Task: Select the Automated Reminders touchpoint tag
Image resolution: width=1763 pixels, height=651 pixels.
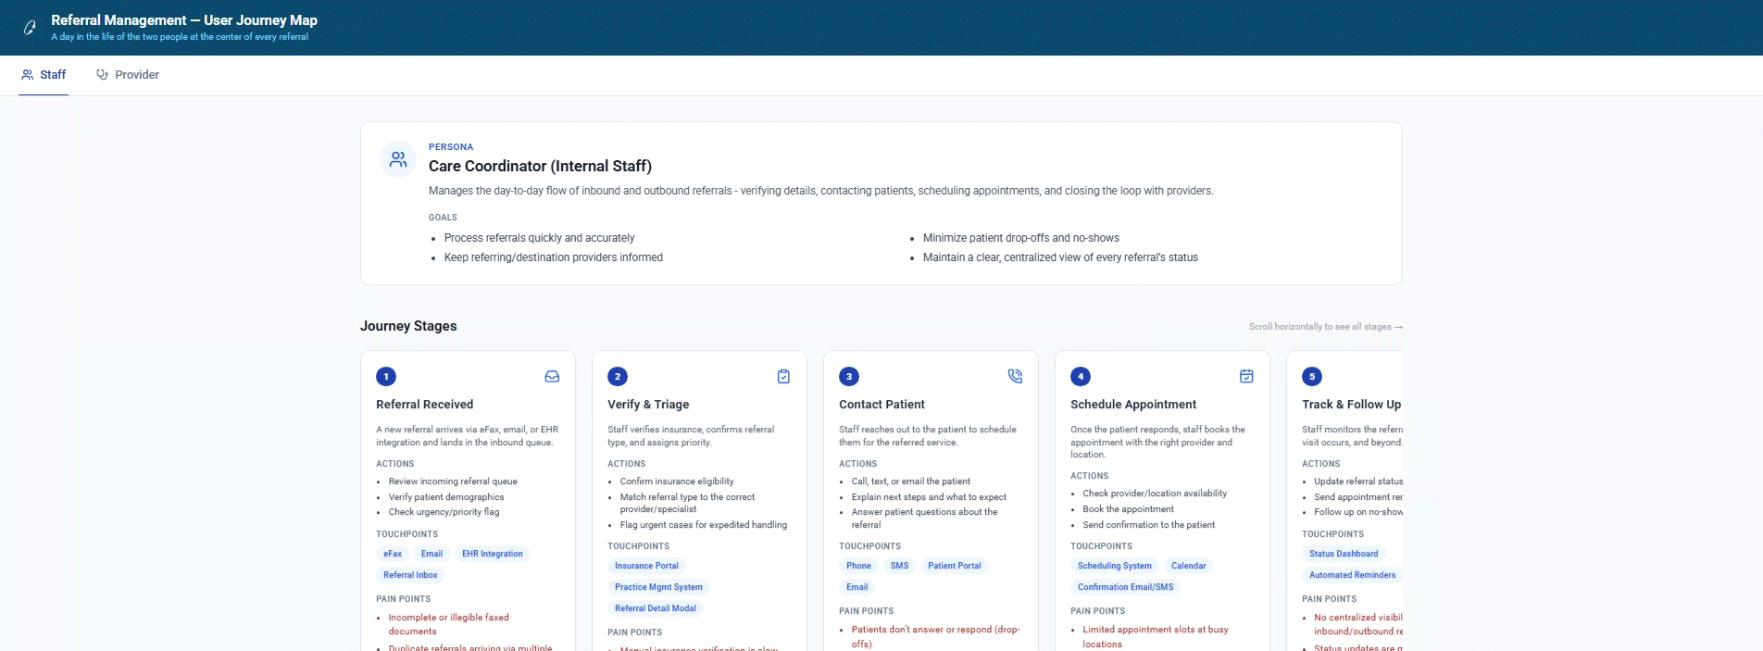Action: pyautogui.click(x=1352, y=575)
